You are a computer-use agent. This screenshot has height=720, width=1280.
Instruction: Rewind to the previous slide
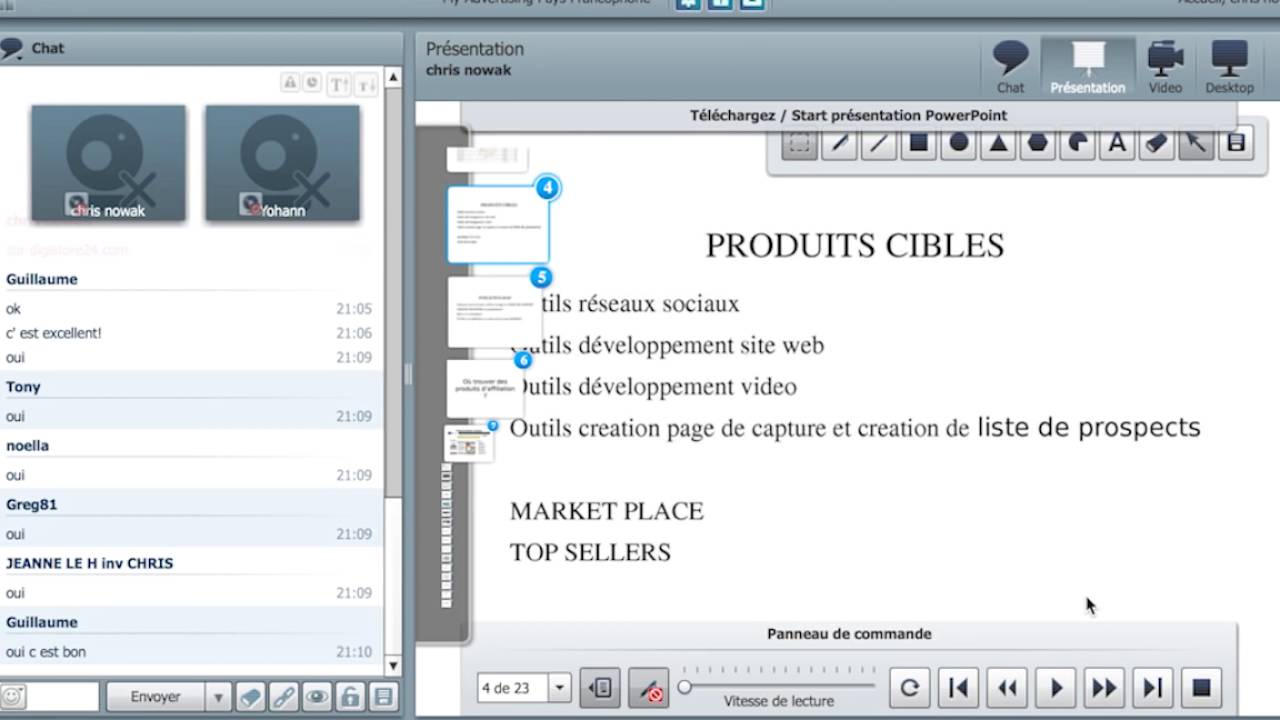point(1007,688)
